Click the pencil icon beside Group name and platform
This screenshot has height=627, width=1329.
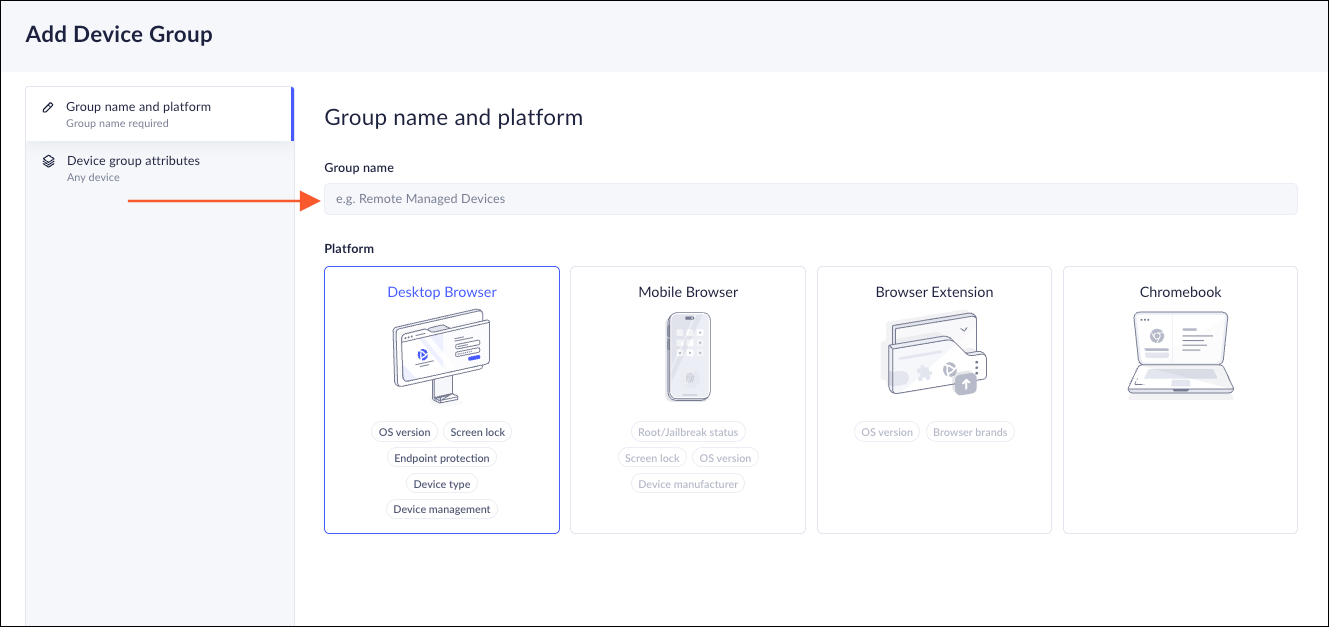[x=48, y=107]
